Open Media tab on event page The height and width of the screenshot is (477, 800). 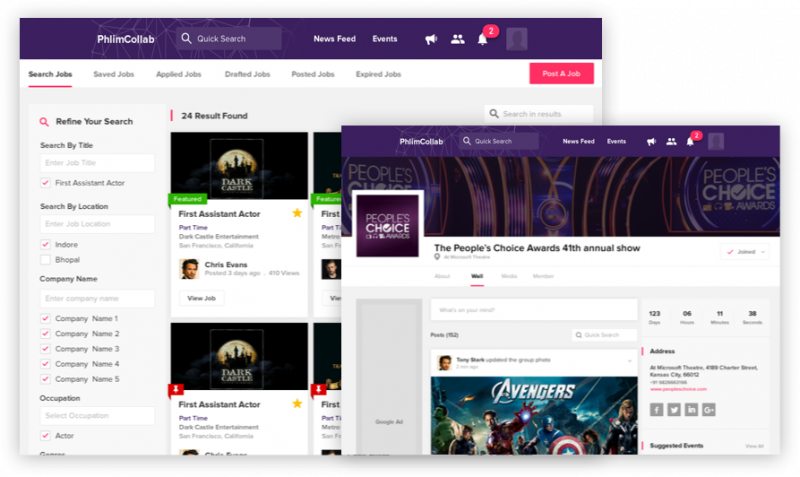[509, 276]
